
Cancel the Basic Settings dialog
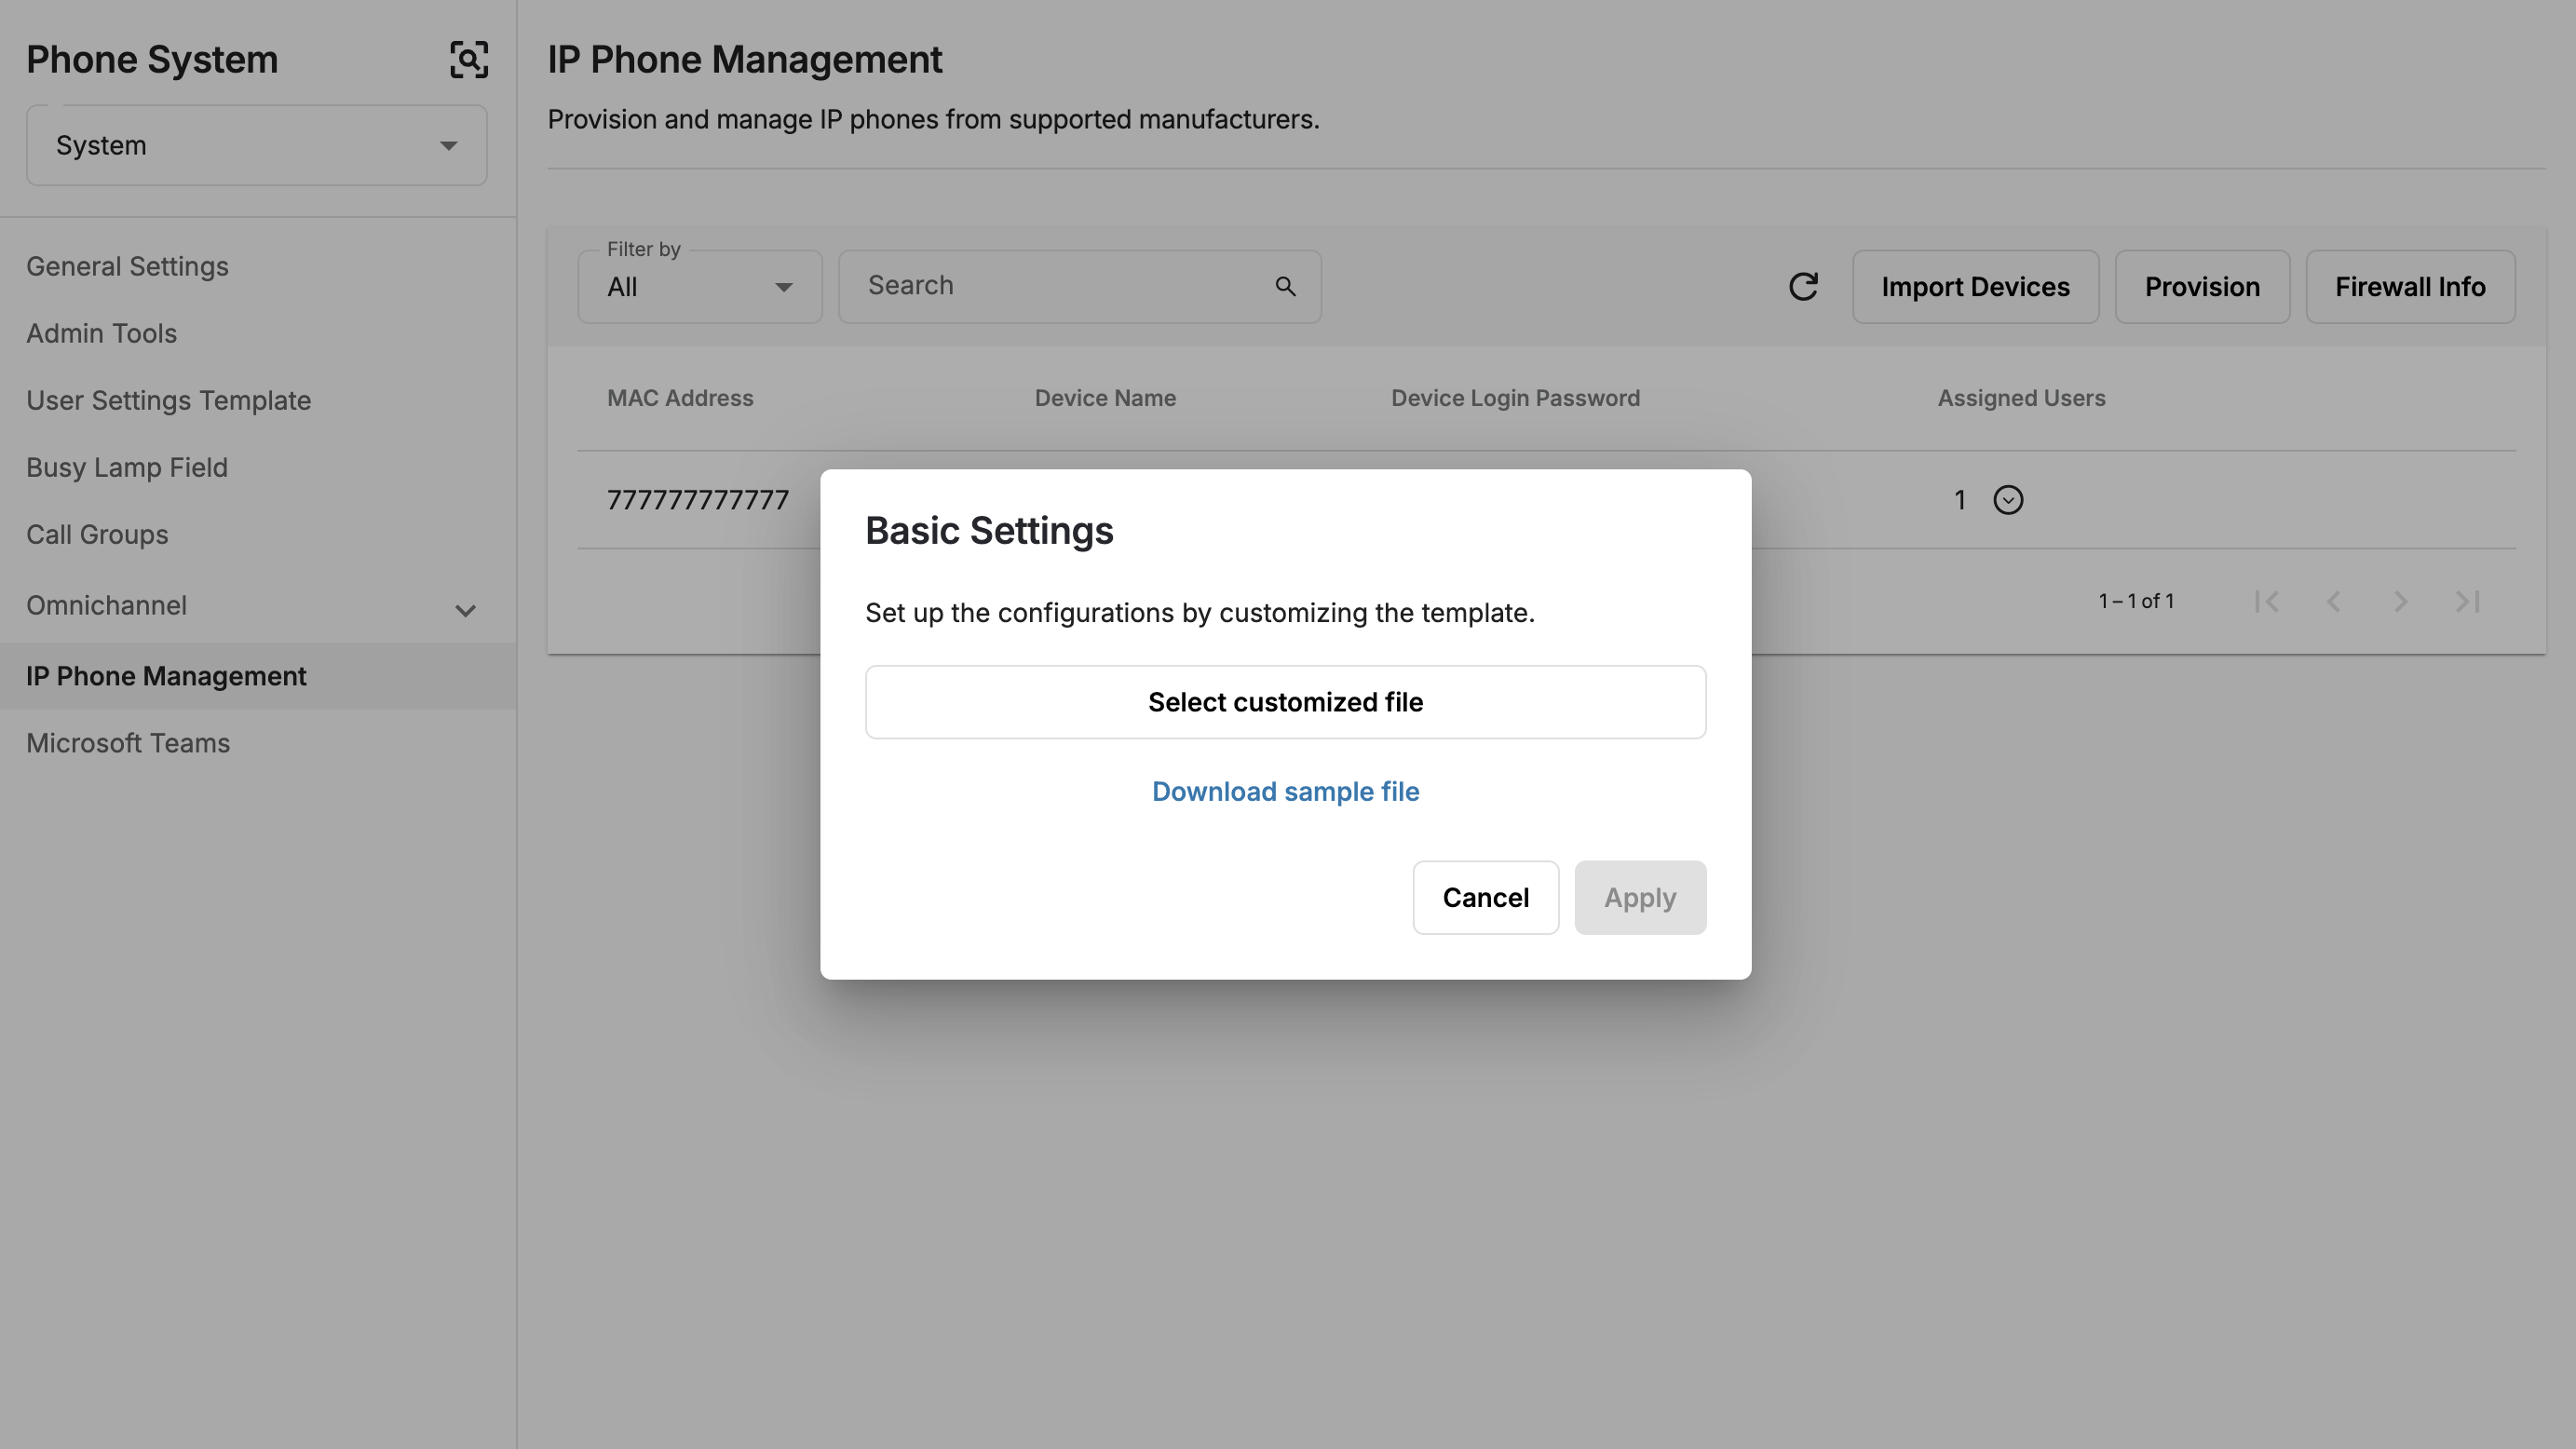point(1485,898)
